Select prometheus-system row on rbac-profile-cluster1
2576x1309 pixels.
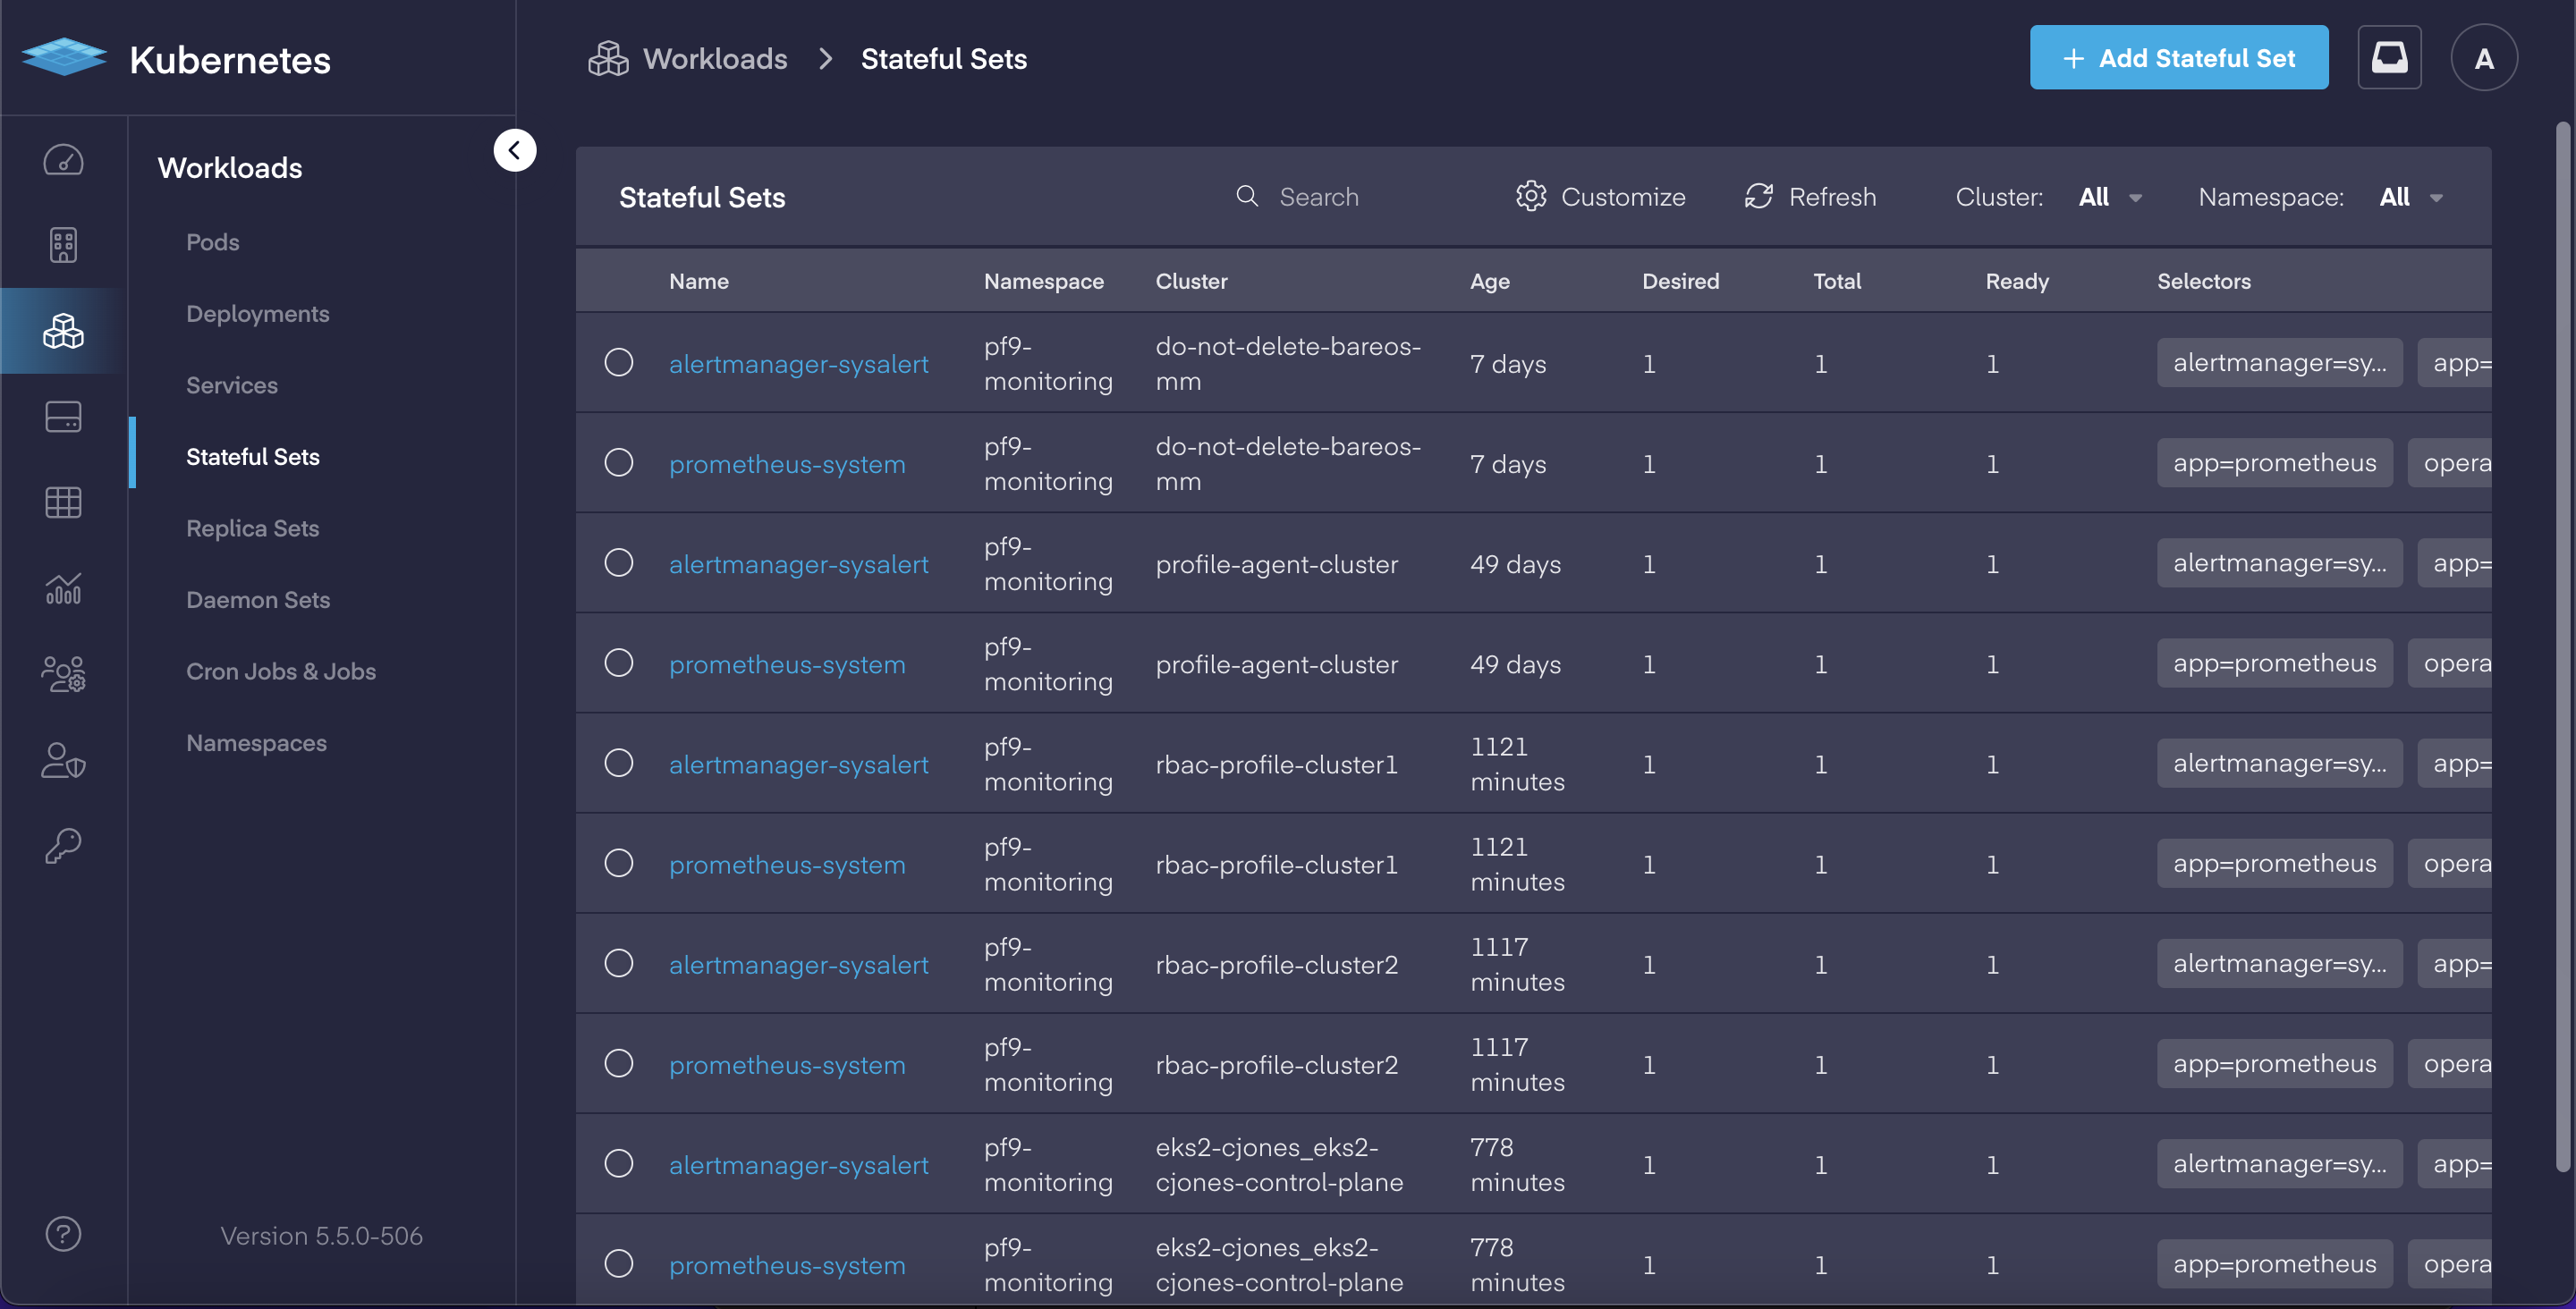[619, 863]
